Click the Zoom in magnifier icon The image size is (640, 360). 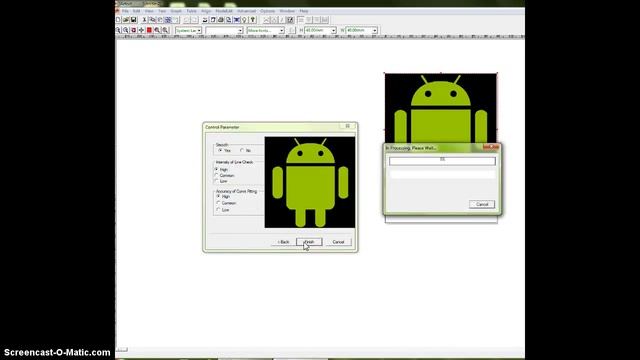(x=118, y=30)
